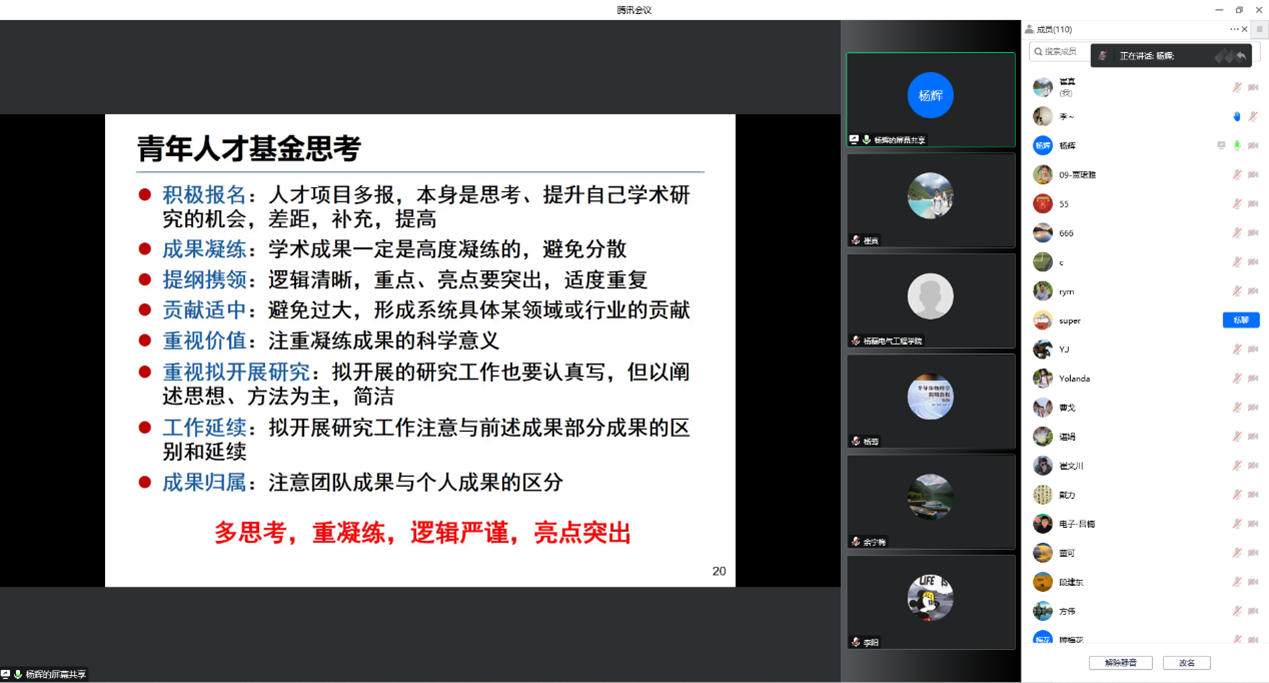Viewport: 1269px width, 683px height.
Task: Click the members icon in panel header
Action: click(x=1030, y=29)
